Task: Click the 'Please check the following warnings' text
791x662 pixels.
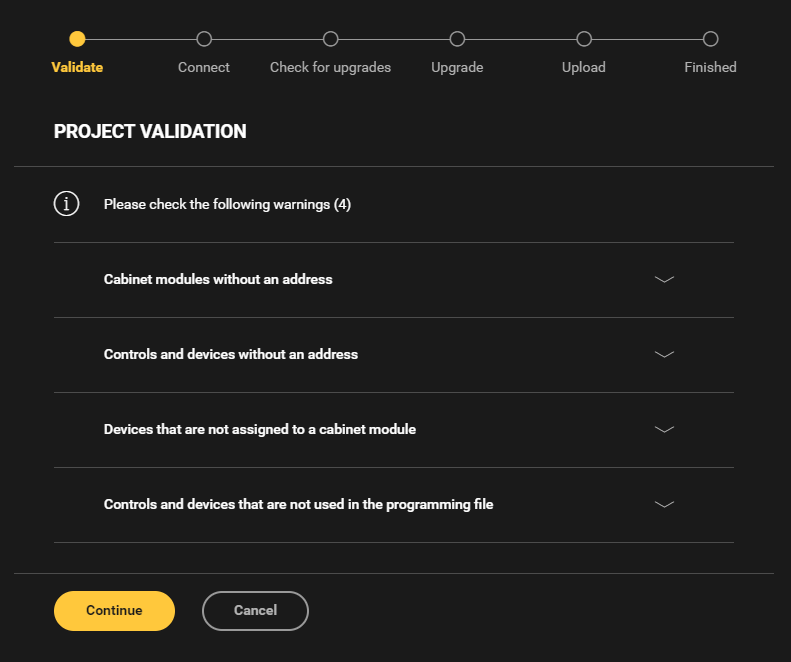Action: point(227,205)
